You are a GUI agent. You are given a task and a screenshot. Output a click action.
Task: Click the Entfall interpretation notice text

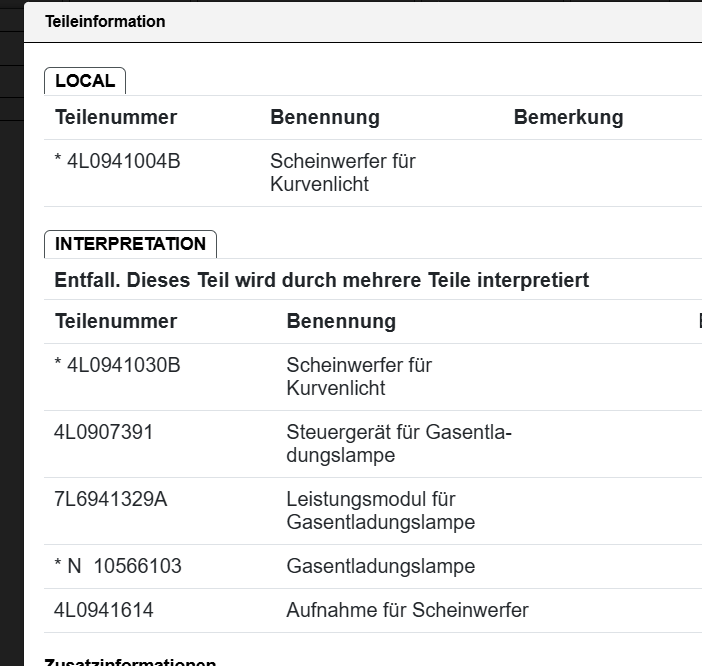pos(321,280)
